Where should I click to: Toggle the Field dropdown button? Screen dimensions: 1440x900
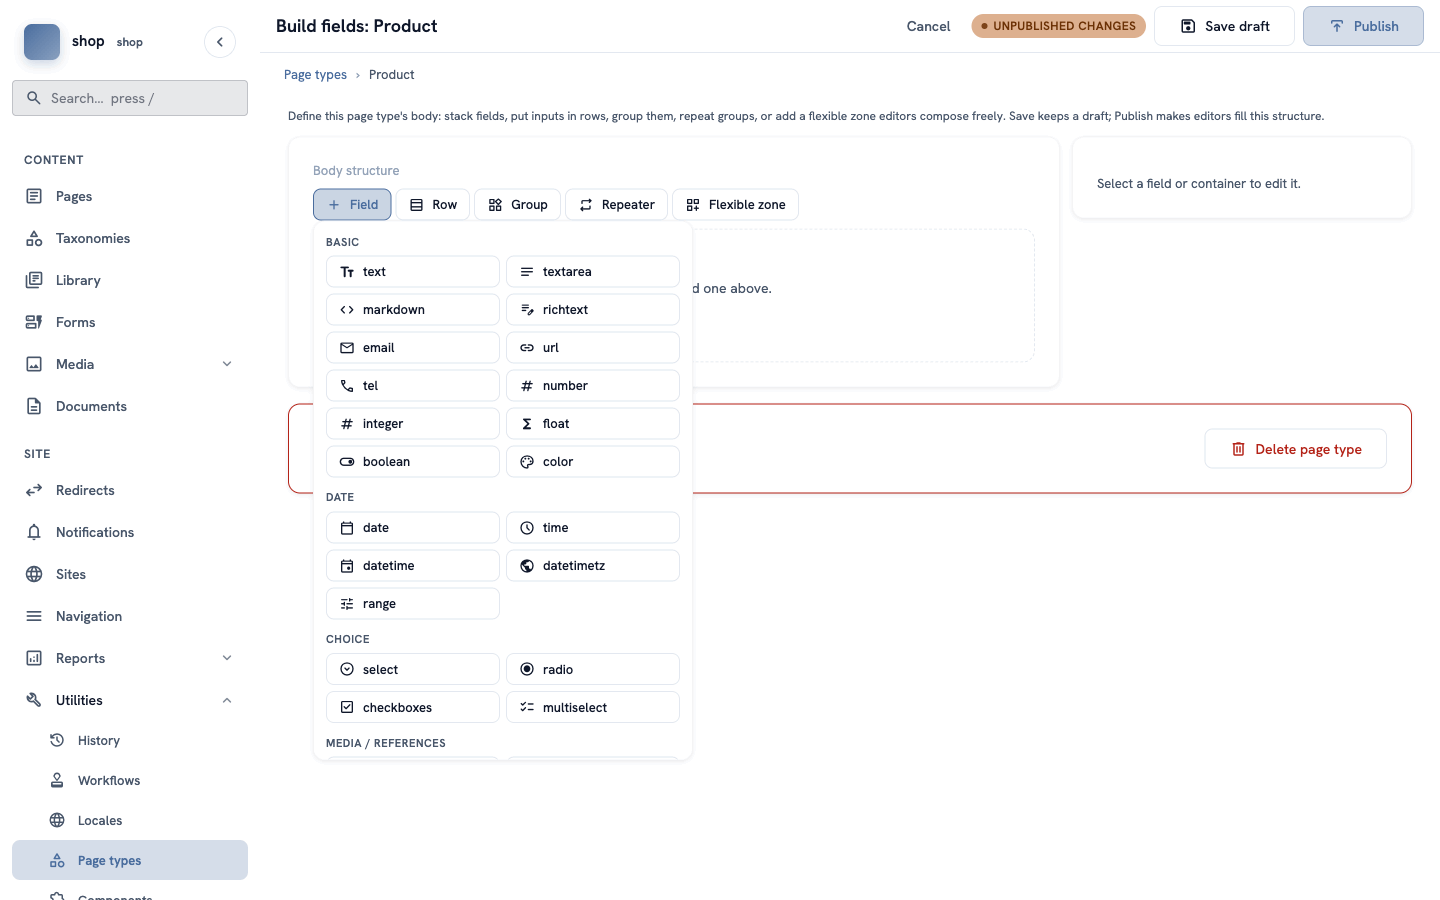click(x=352, y=205)
